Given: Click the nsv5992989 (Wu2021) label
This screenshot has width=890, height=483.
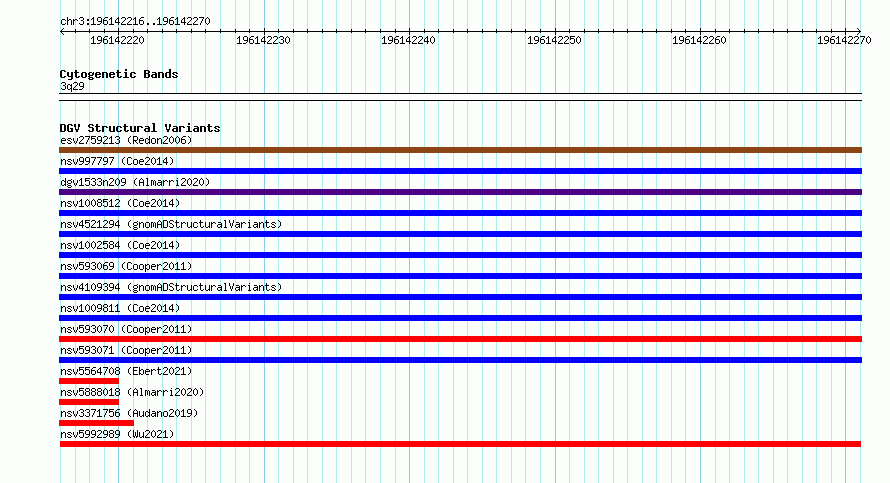Looking at the screenshot, I should pos(117,434).
